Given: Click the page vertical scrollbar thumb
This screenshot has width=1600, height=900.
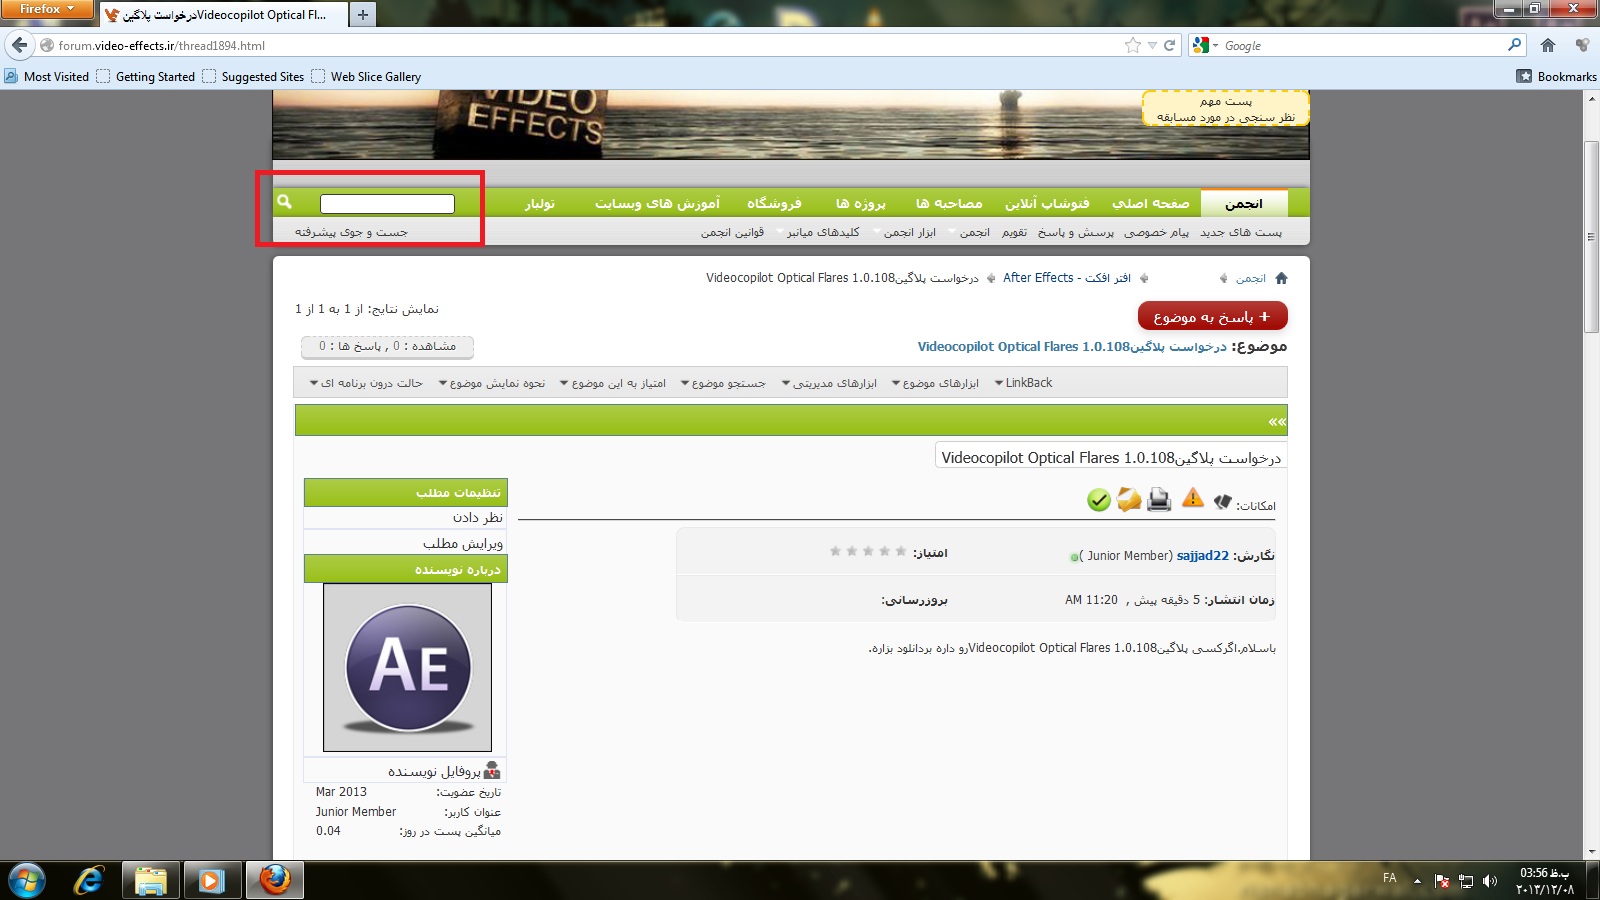Looking at the screenshot, I should (1591, 237).
